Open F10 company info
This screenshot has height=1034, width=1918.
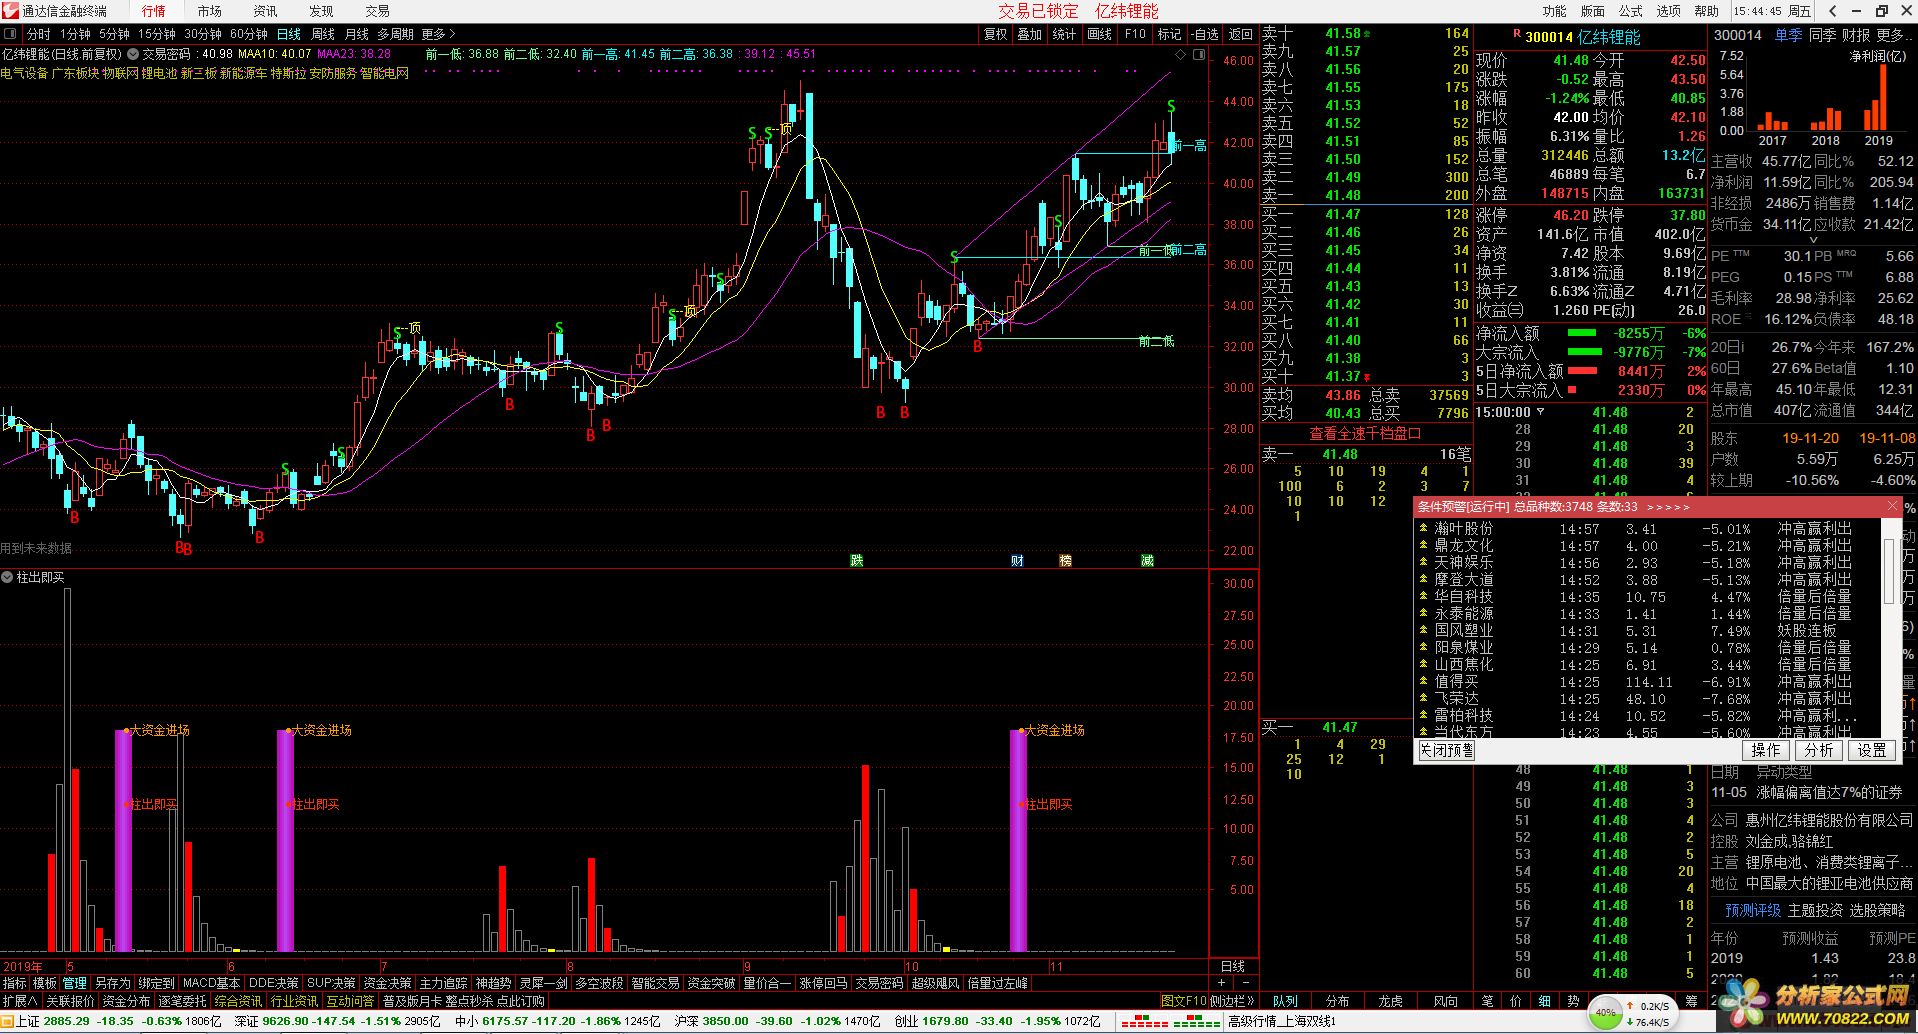[x=1135, y=34]
